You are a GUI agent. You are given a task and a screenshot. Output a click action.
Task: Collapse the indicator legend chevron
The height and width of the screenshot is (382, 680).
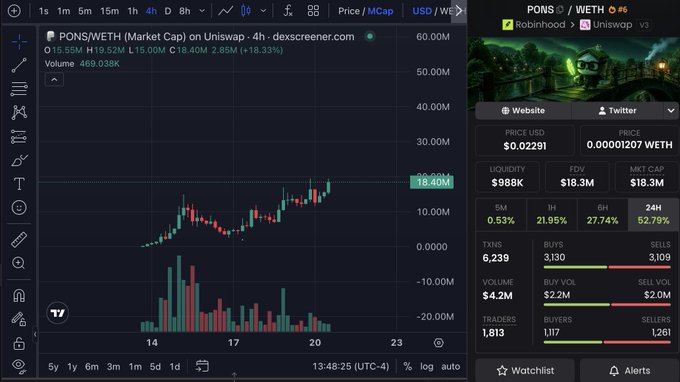(x=54, y=80)
